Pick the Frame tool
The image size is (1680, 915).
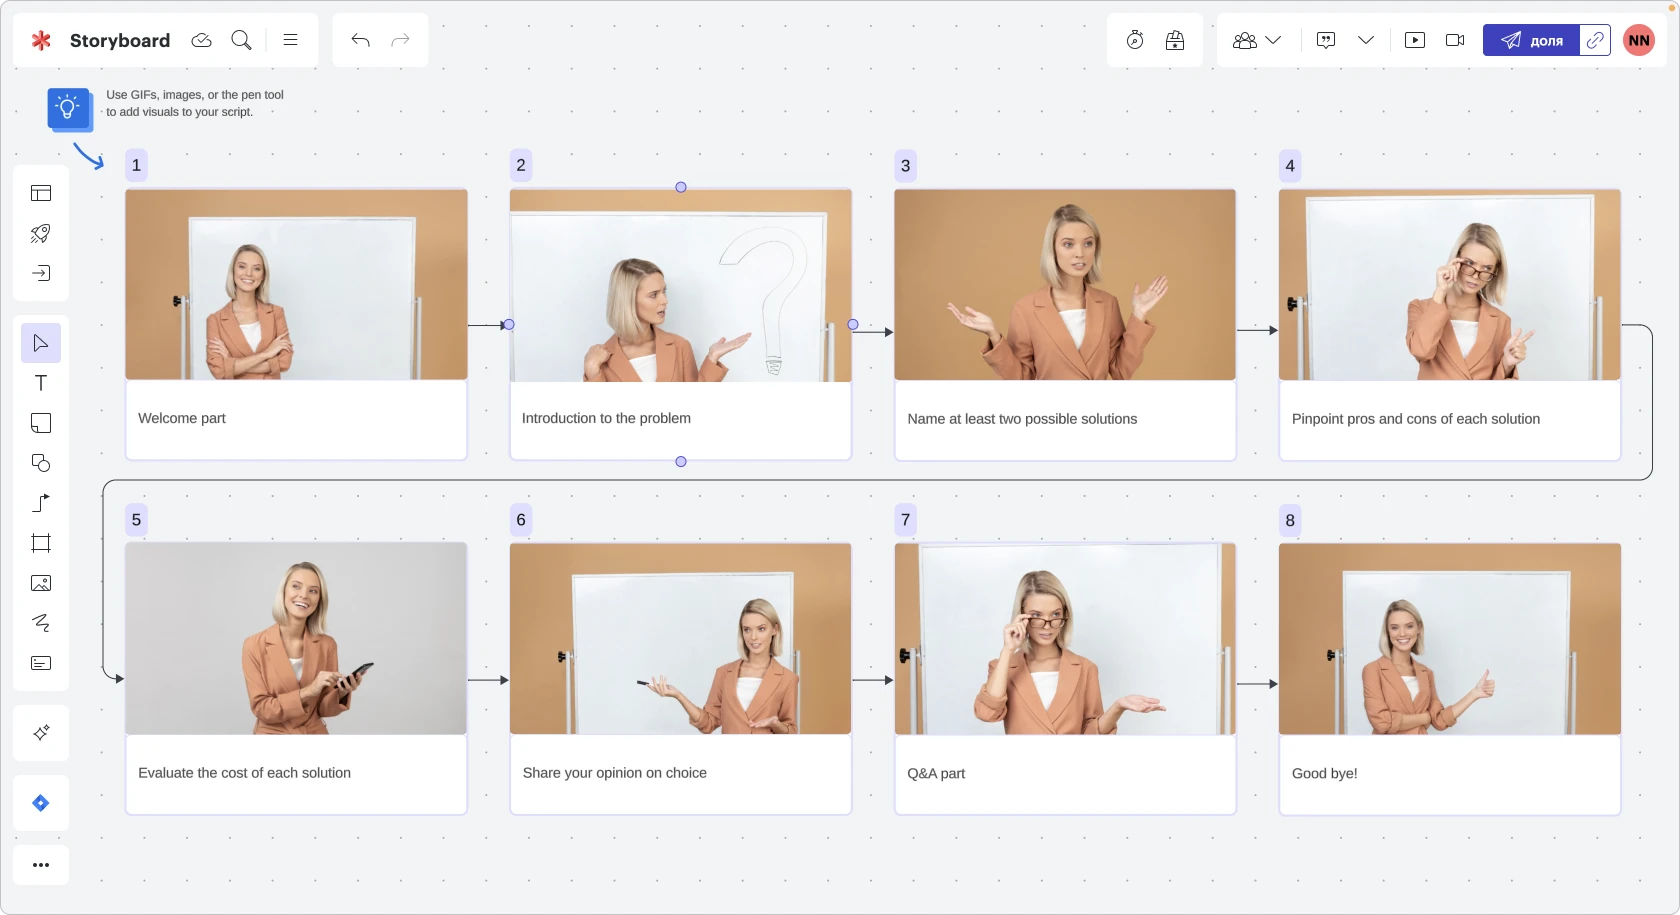click(x=41, y=543)
